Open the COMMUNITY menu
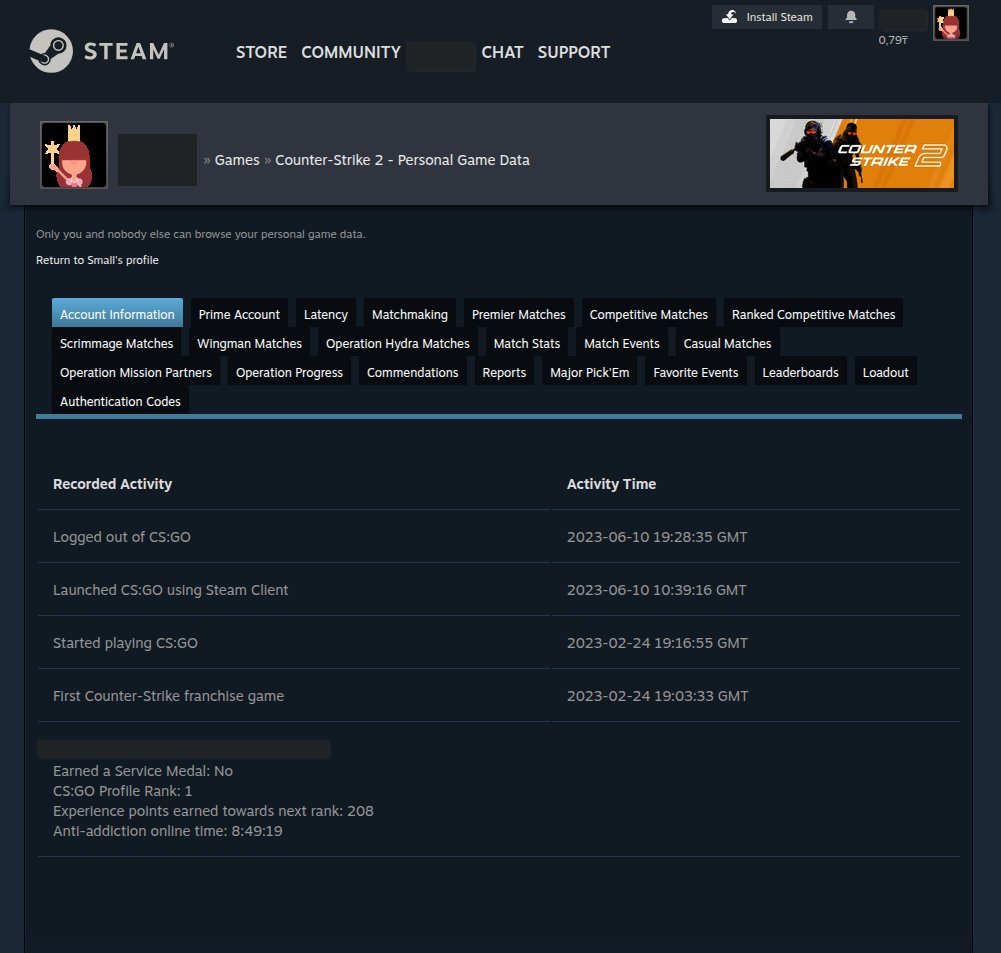This screenshot has height=953, width=1001. 351,52
